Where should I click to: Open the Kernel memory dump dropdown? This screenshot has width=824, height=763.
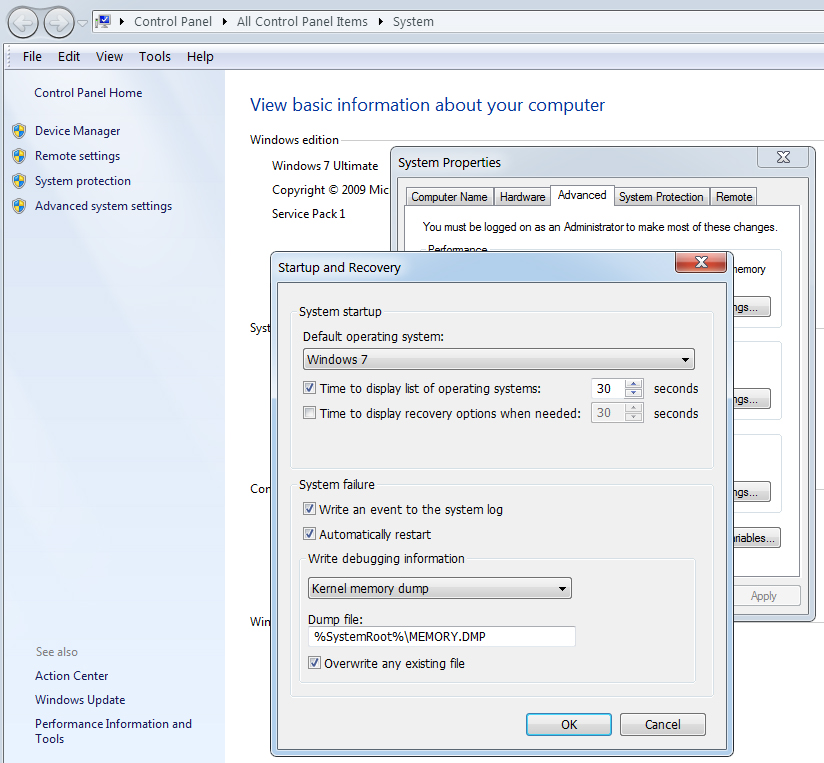440,589
